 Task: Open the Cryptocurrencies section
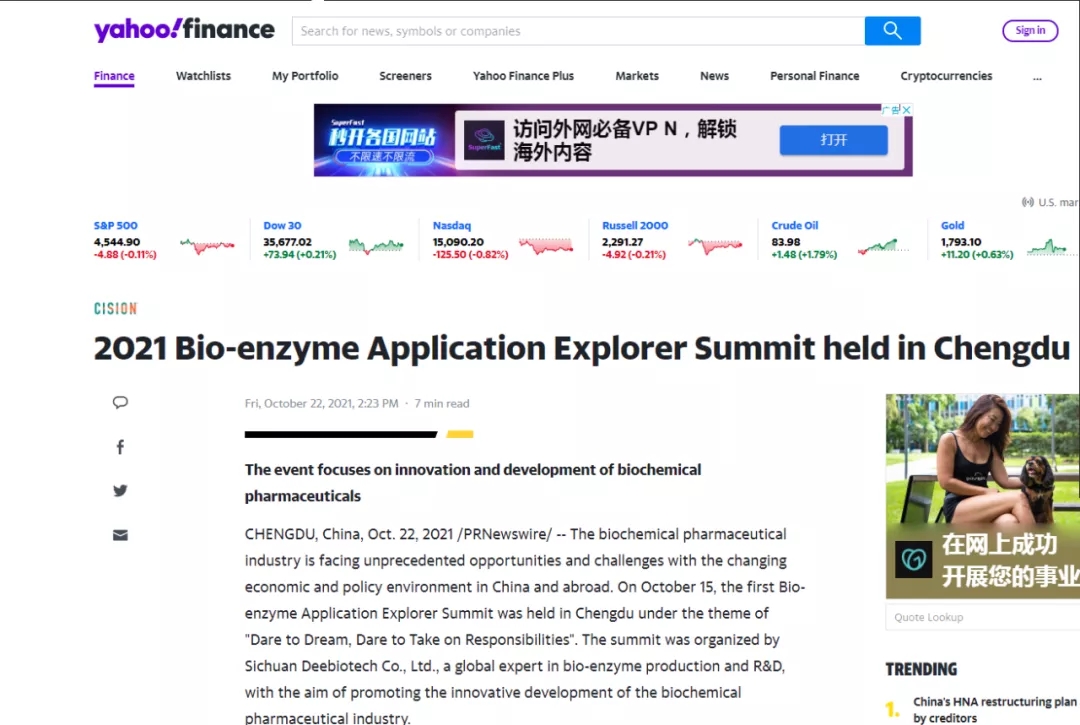pyautogui.click(x=946, y=76)
